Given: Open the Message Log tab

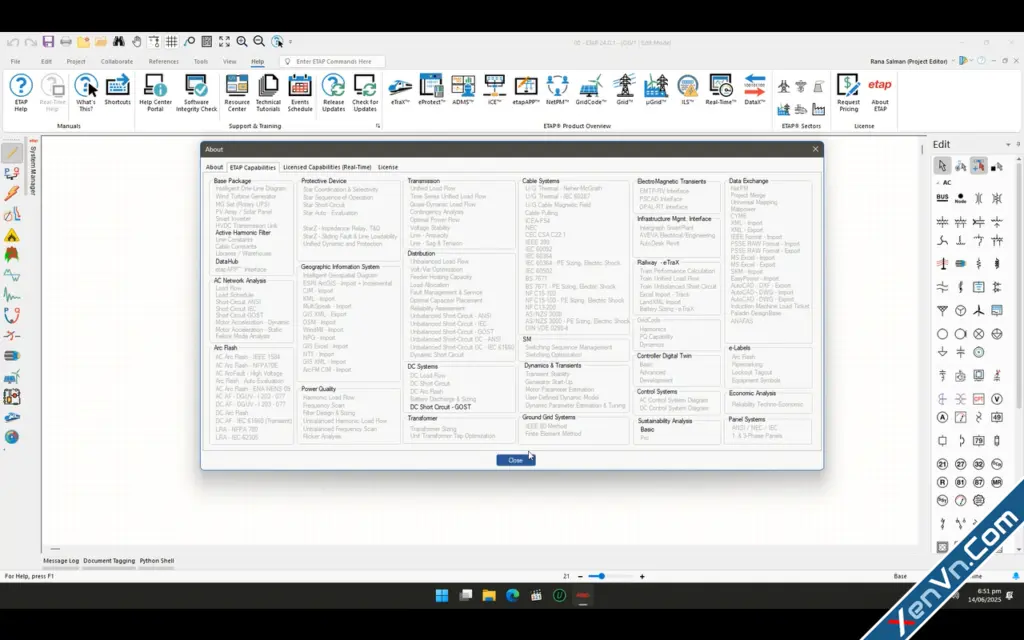Looking at the screenshot, I should pos(61,560).
